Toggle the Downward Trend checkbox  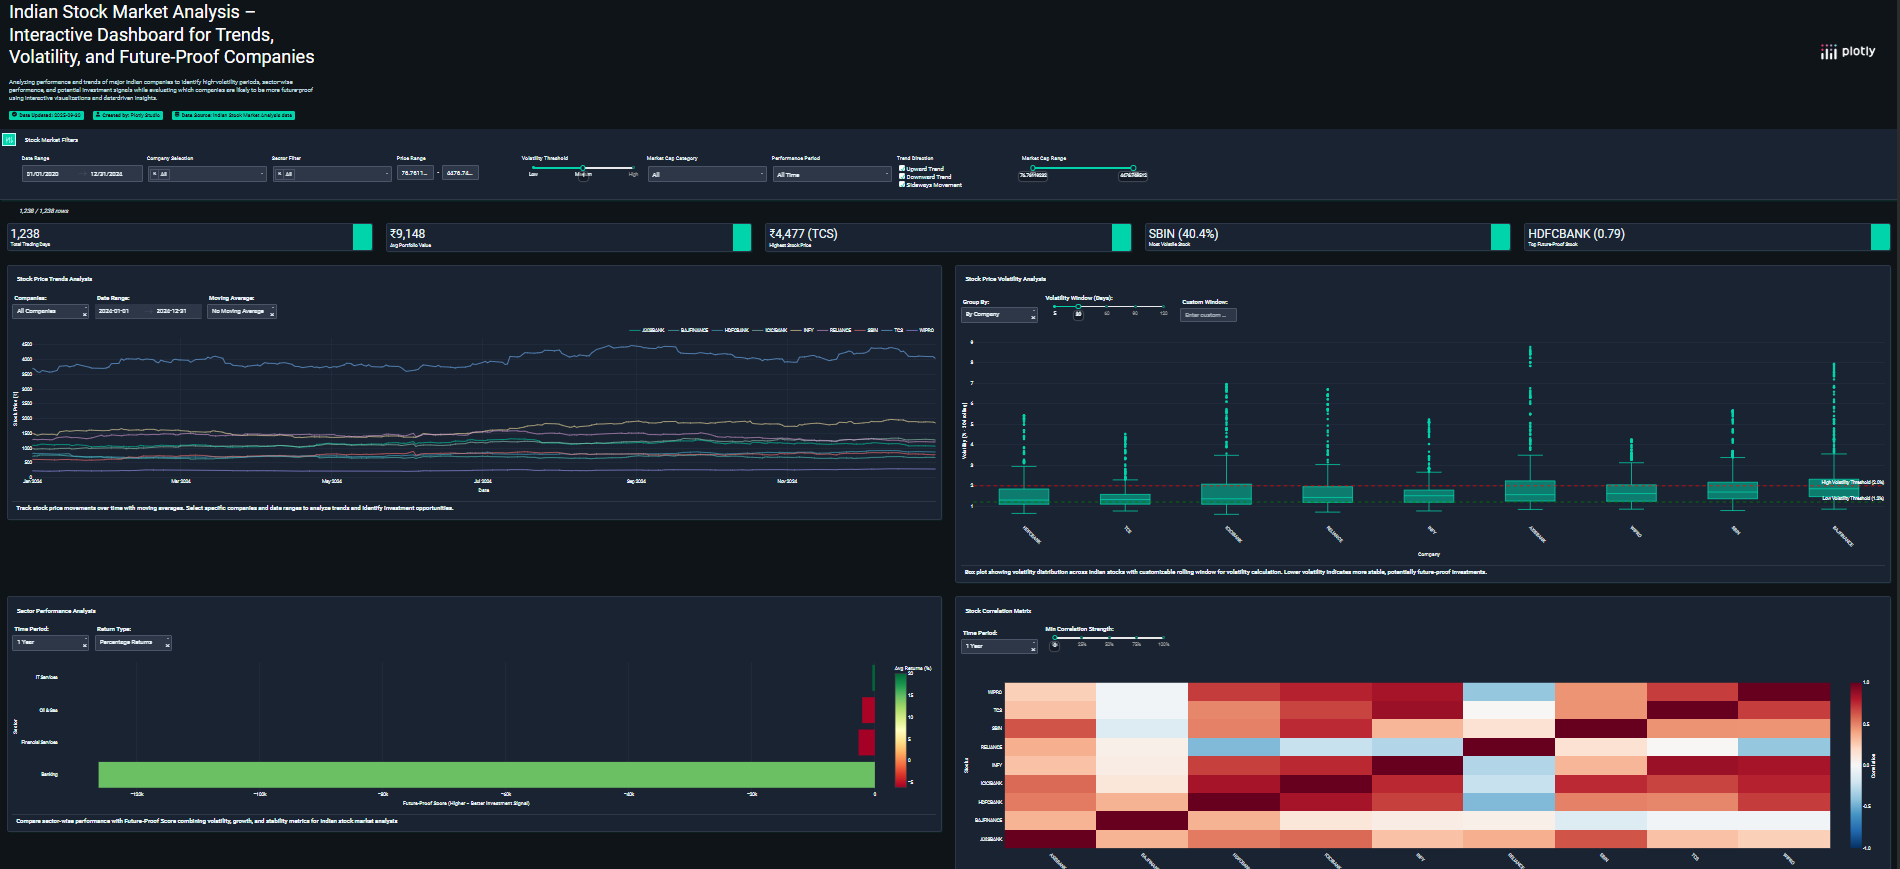[x=902, y=176]
